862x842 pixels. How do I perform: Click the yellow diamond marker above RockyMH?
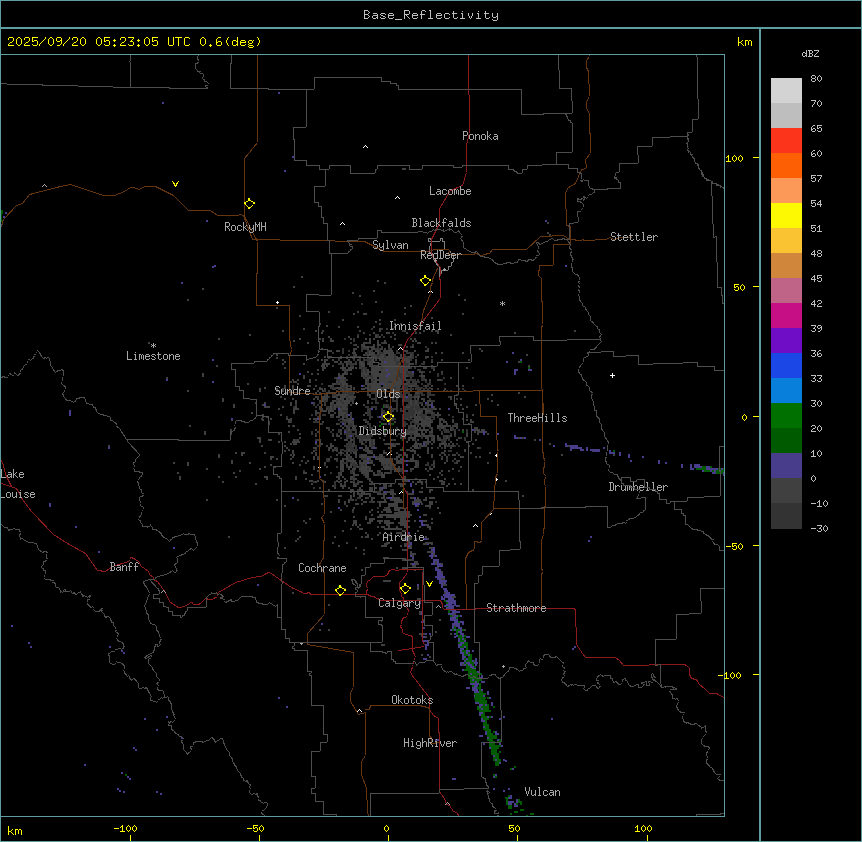(249, 203)
